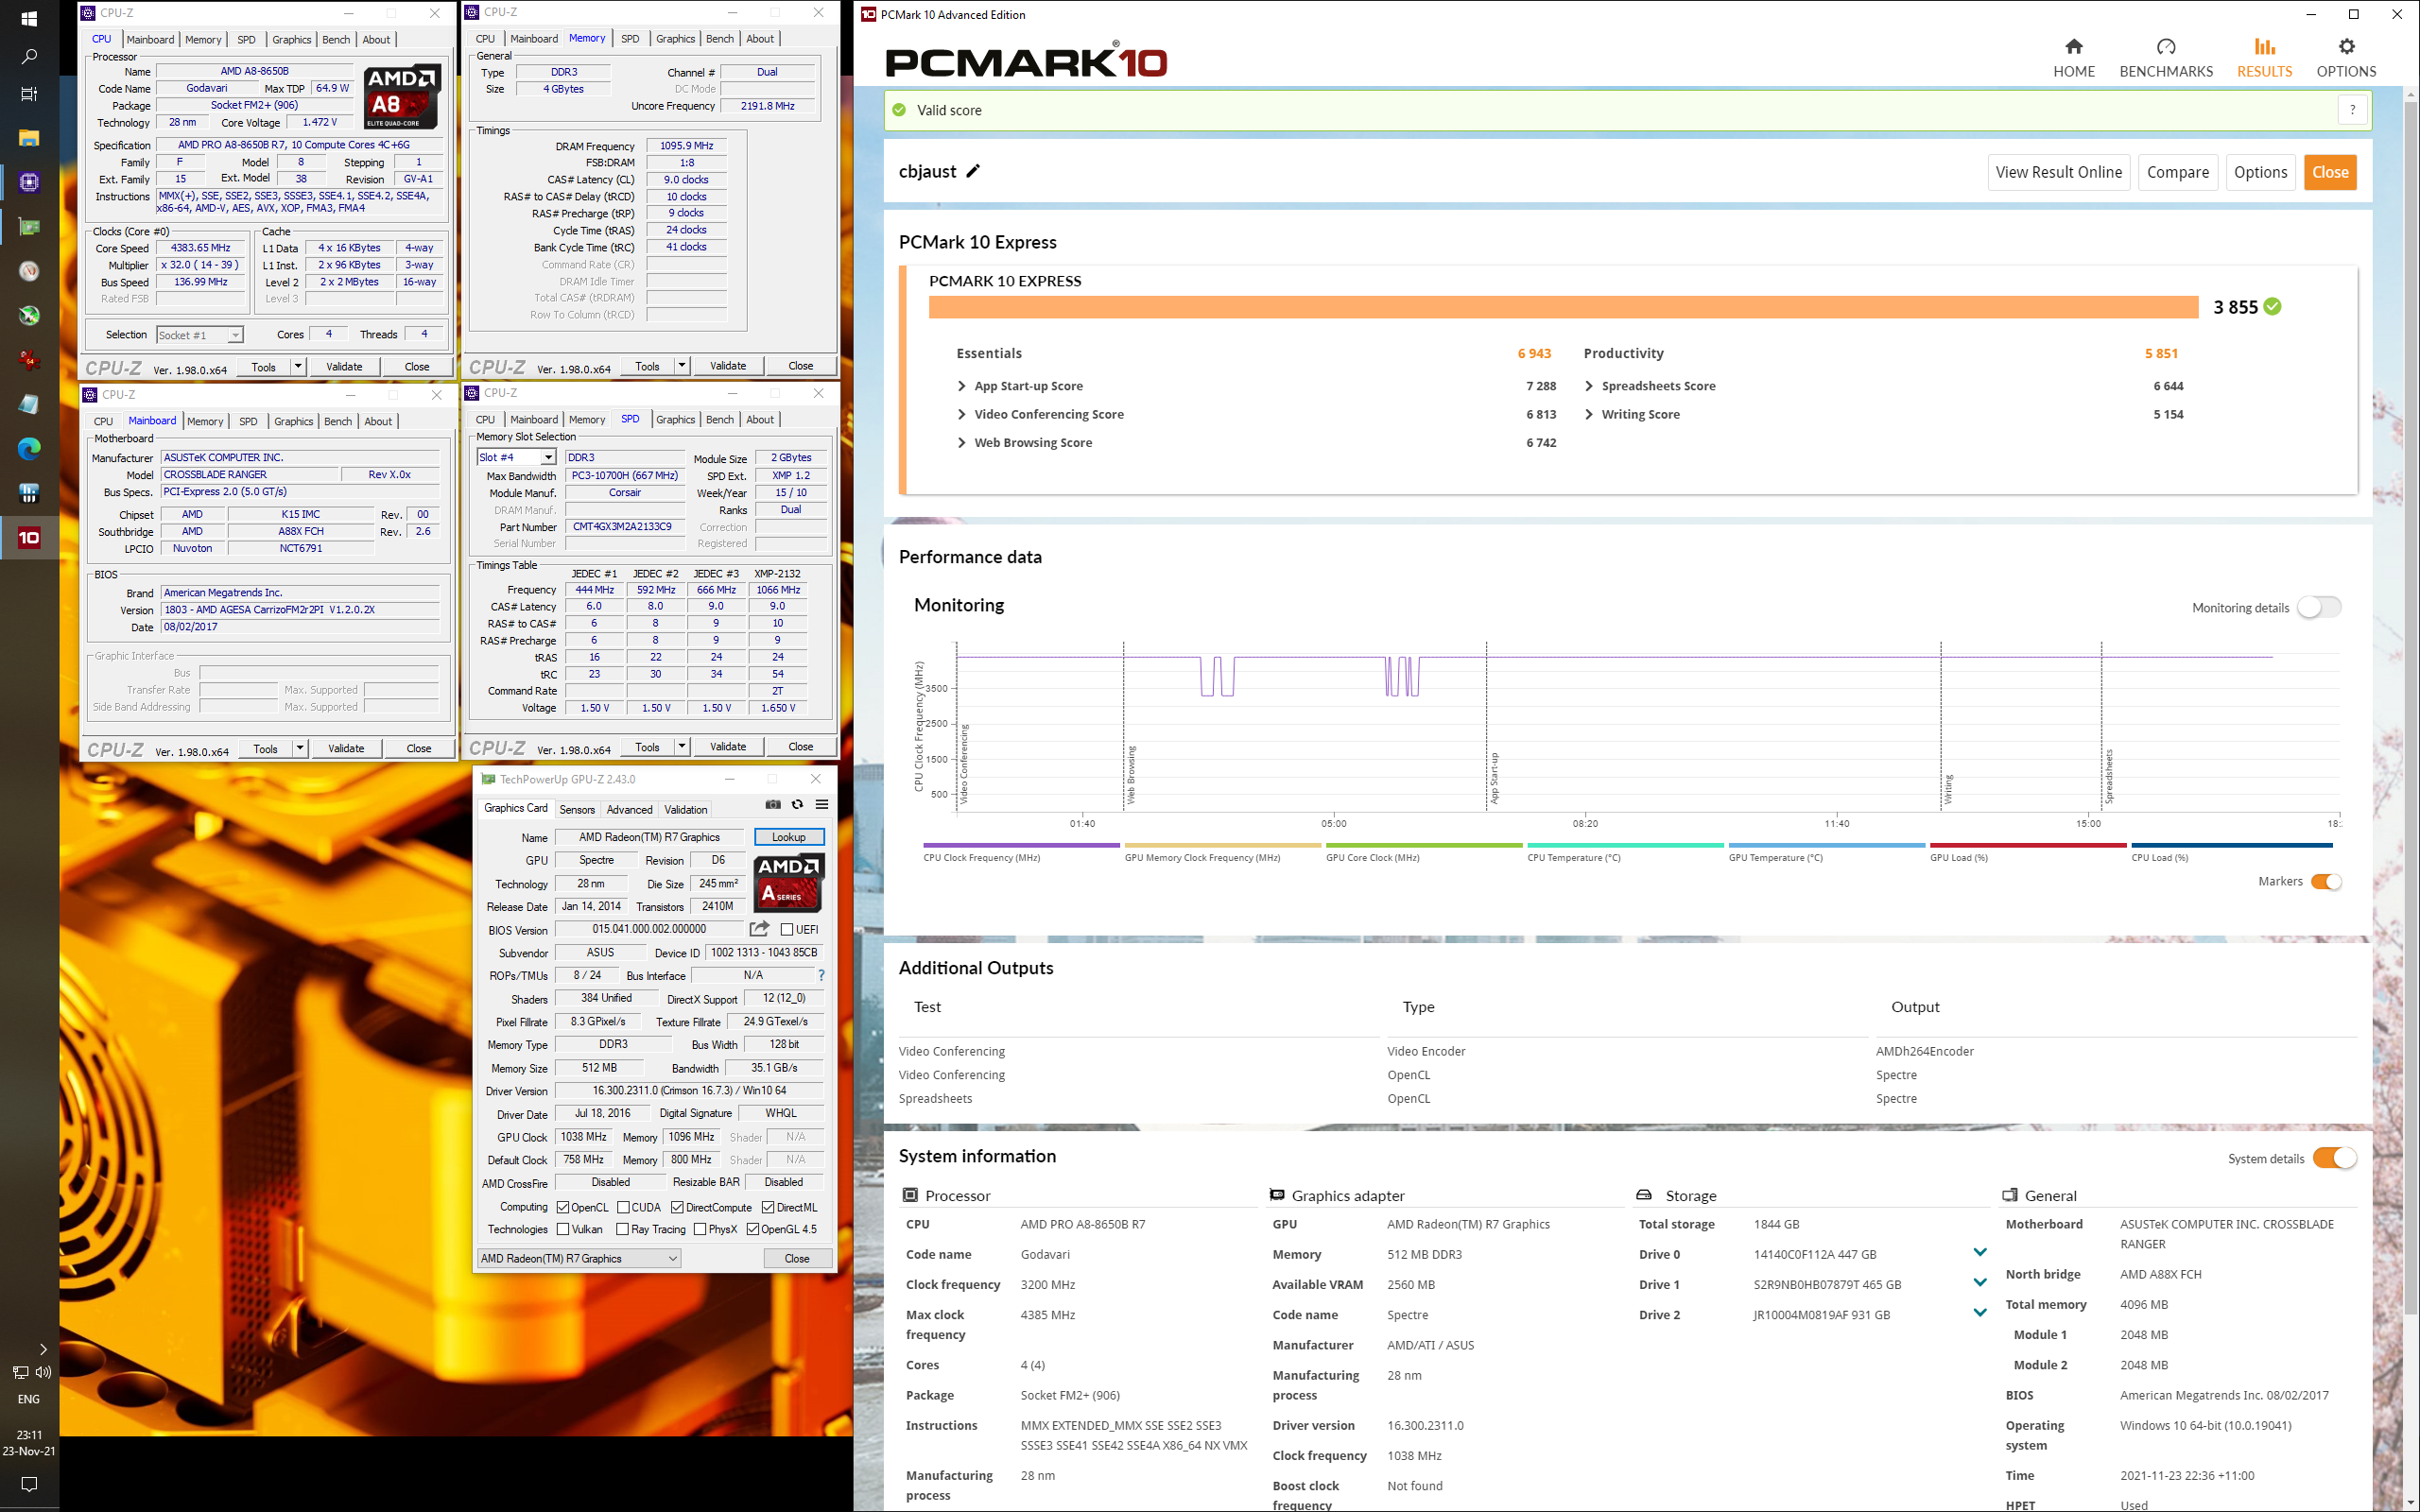Edit the result name cbjaust pencil

coord(973,171)
